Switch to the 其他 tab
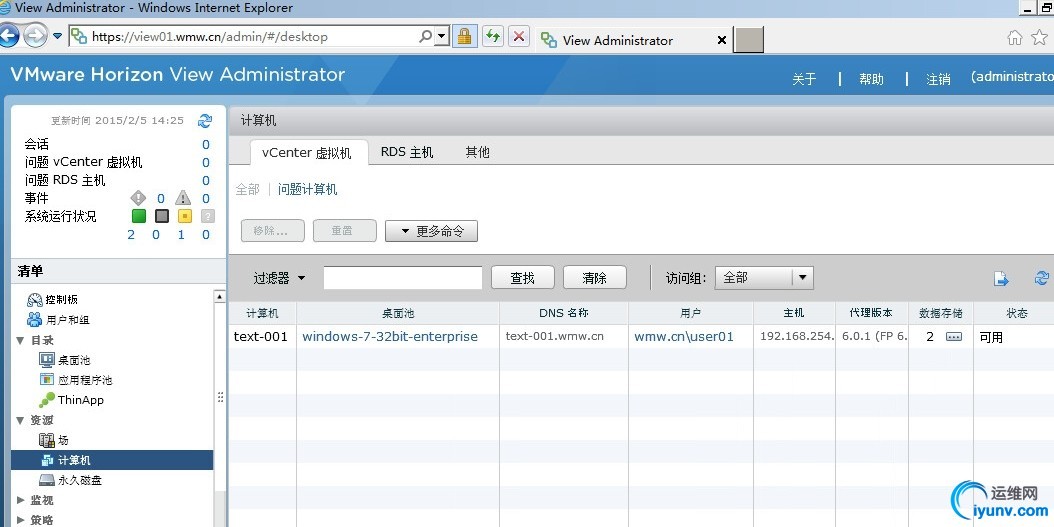1054x527 pixels. [x=477, y=152]
